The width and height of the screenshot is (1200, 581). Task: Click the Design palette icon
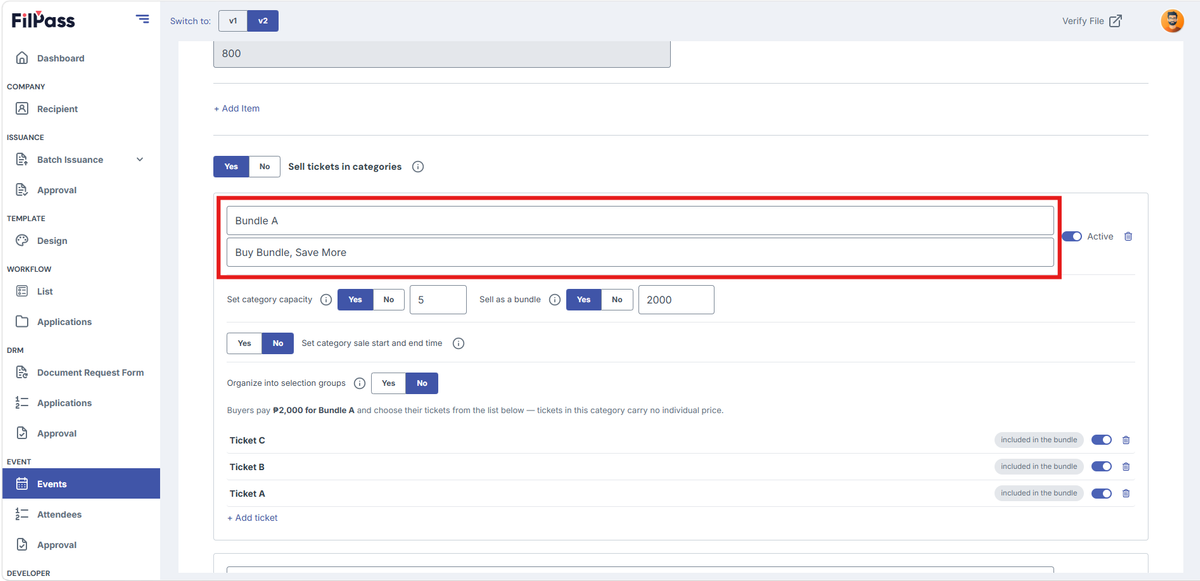pyautogui.click(x=22, y=240)
